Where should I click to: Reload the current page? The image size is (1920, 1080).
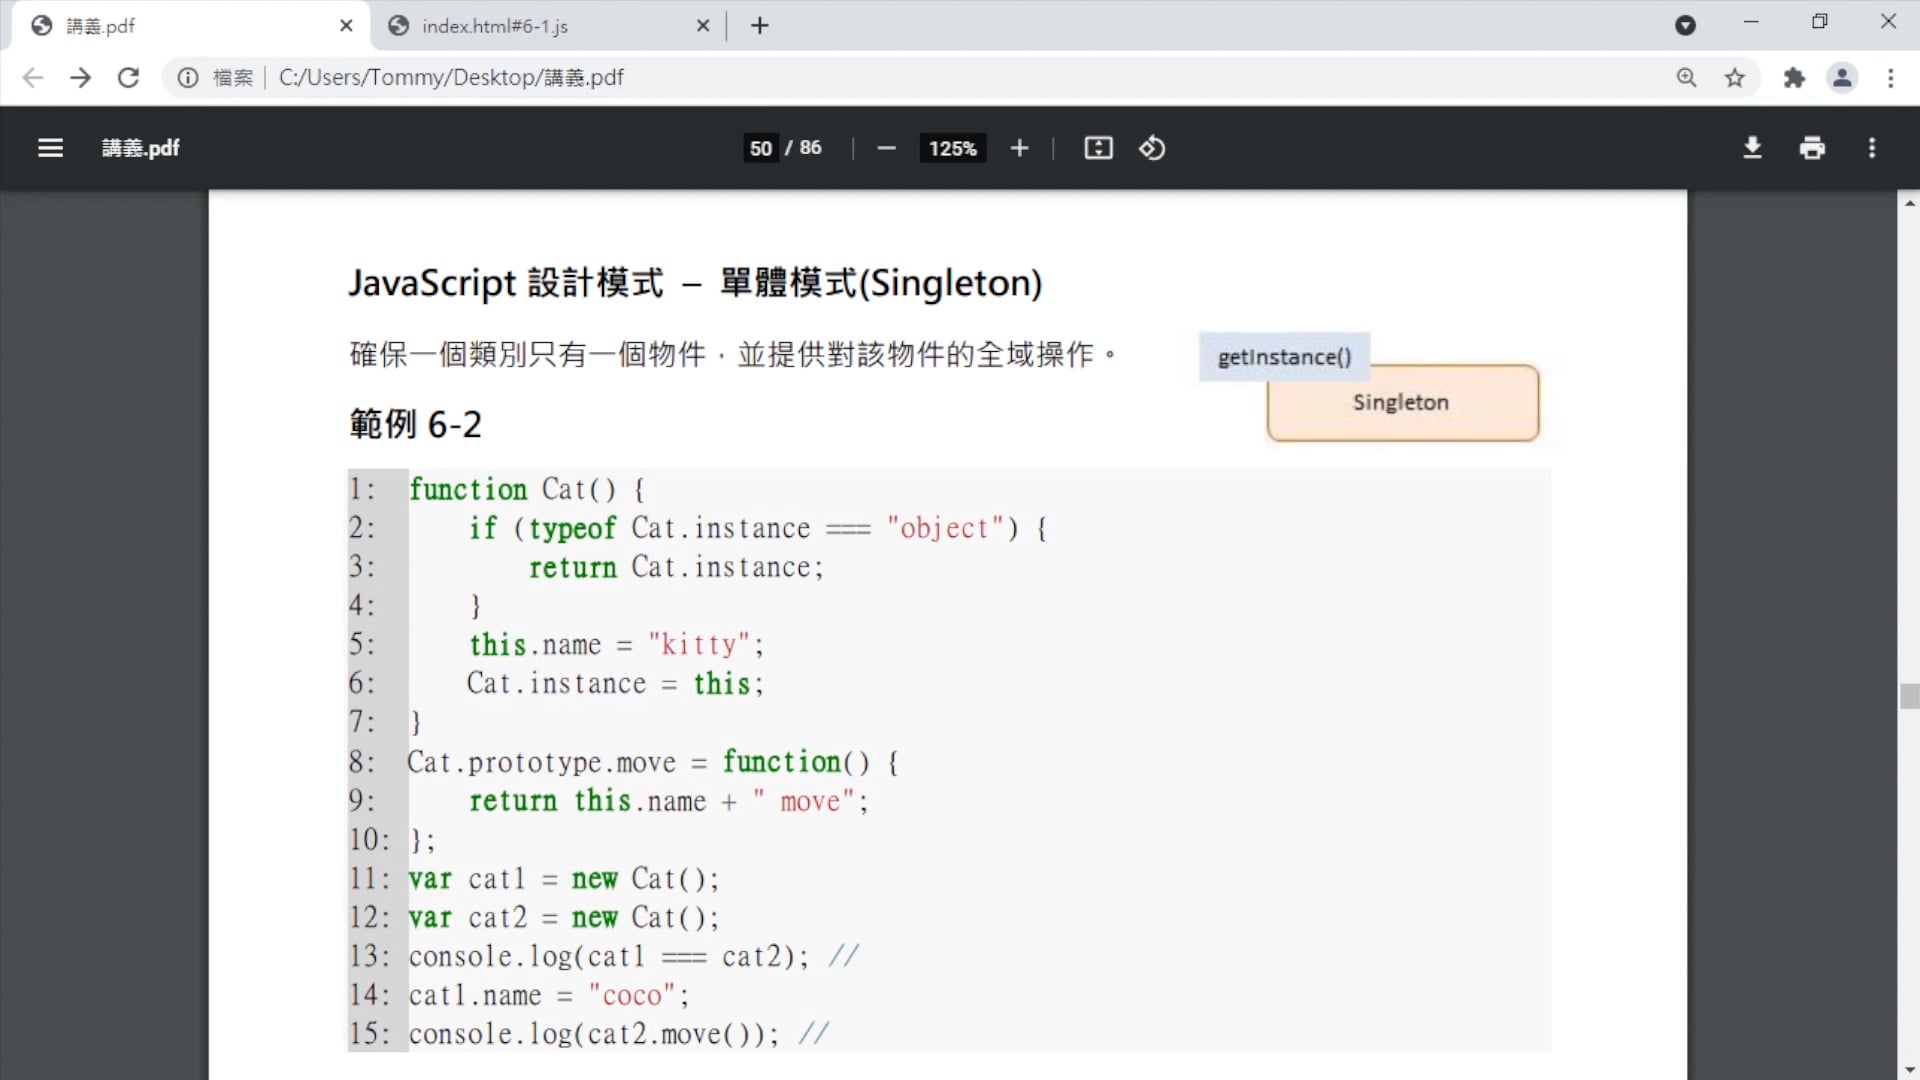(128, 78)
